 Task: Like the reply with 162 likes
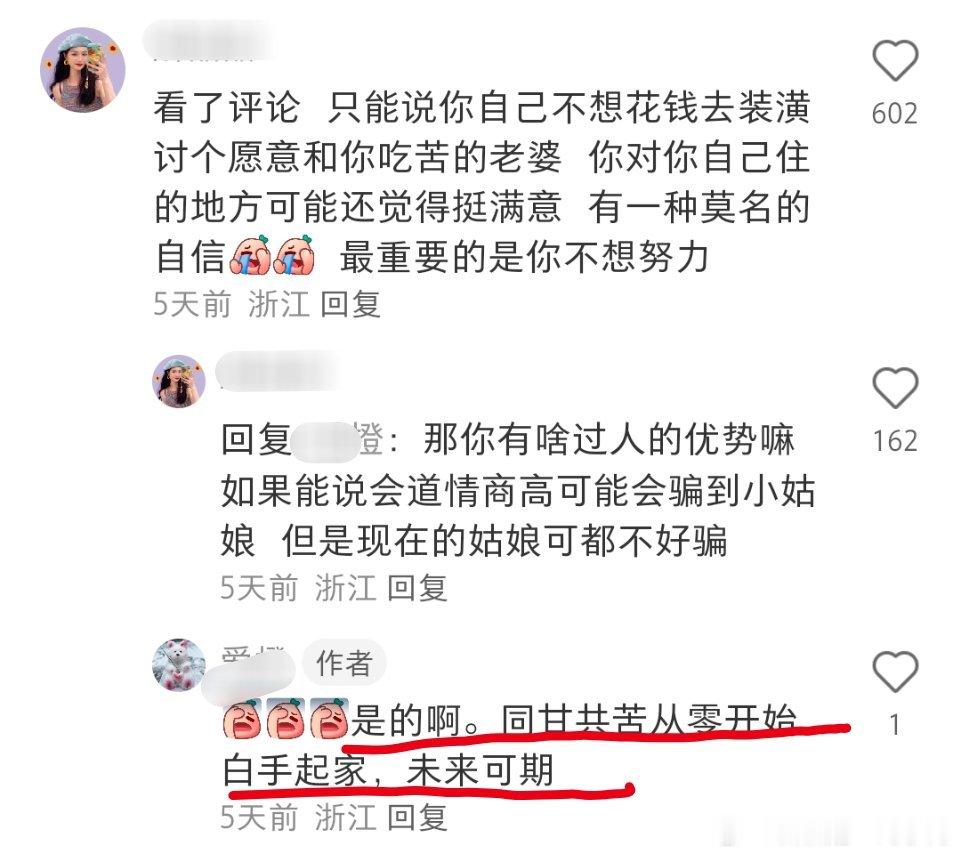(x=895, y=388)
